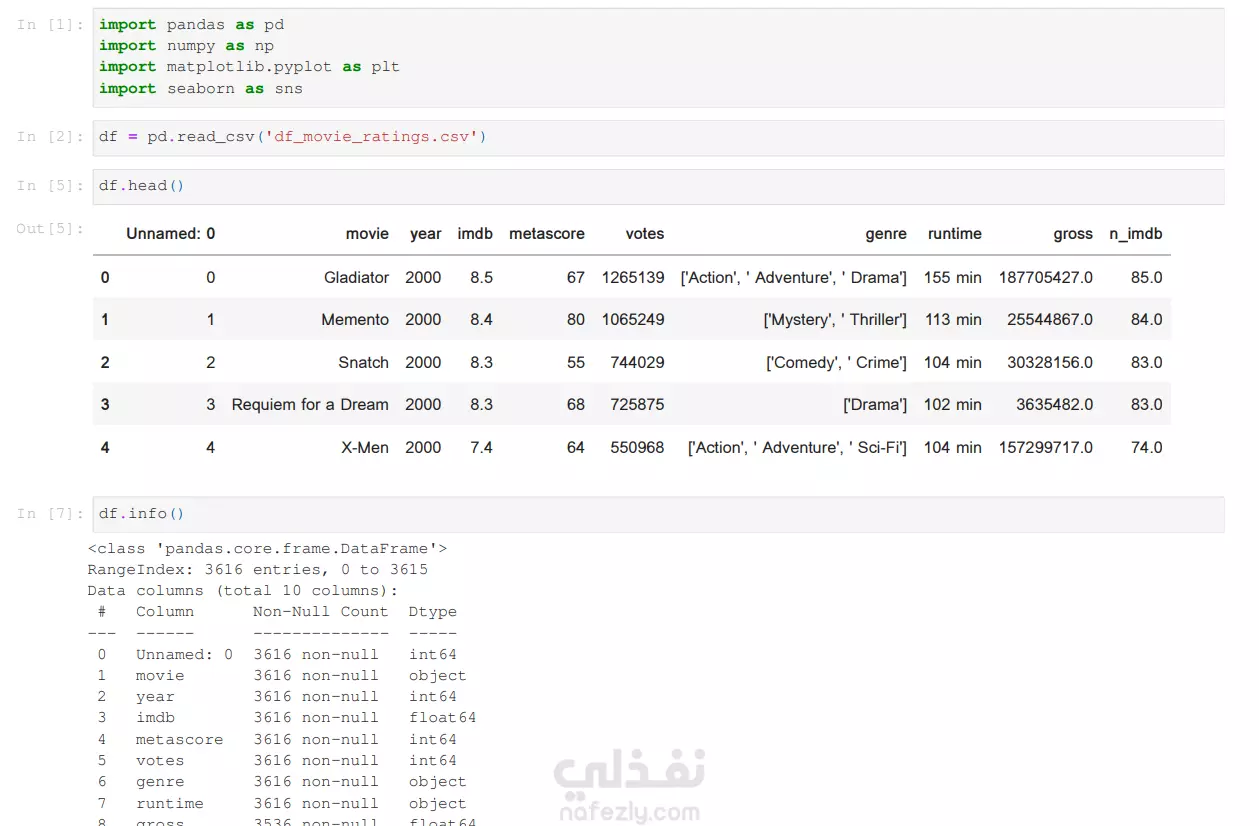Click the votes value 1265139
The width and height of the screenshot is (1259, 826).
tap(633, 277)
